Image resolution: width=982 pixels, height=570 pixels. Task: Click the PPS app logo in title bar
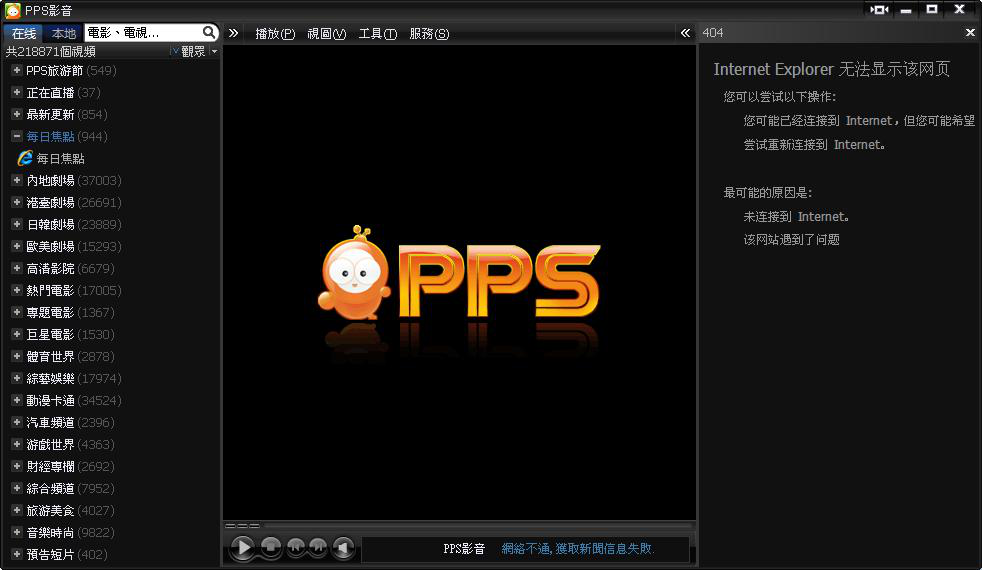pyautogui.click(x=13, y=10)
